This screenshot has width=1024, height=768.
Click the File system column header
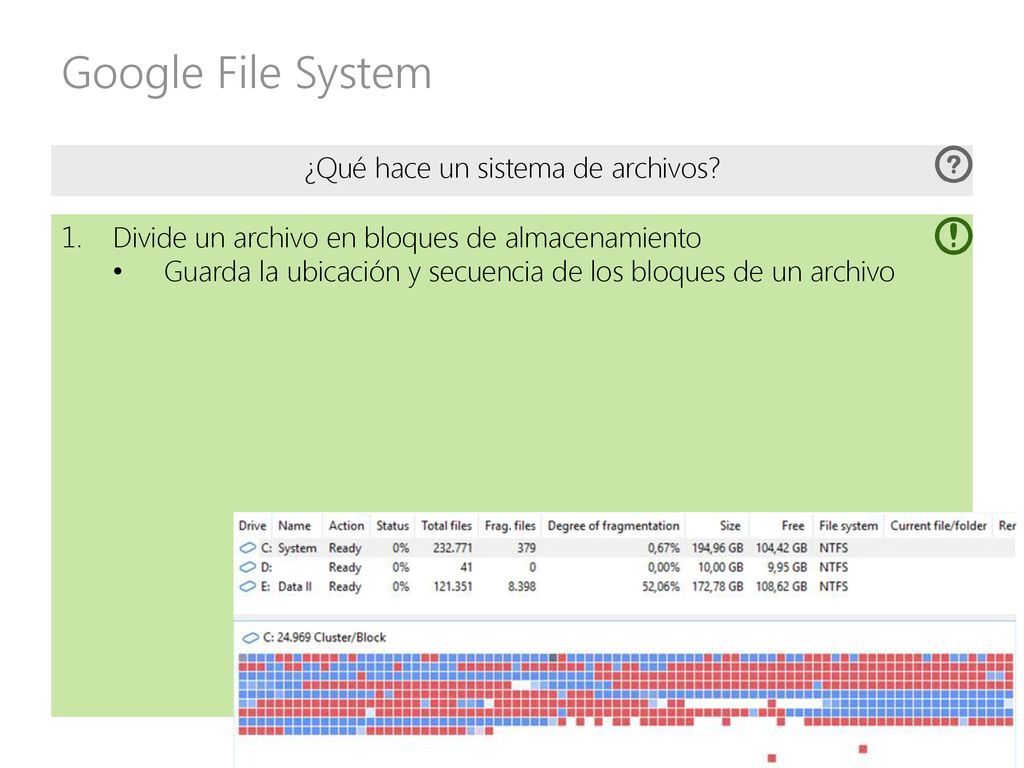(x=848, y=526)
